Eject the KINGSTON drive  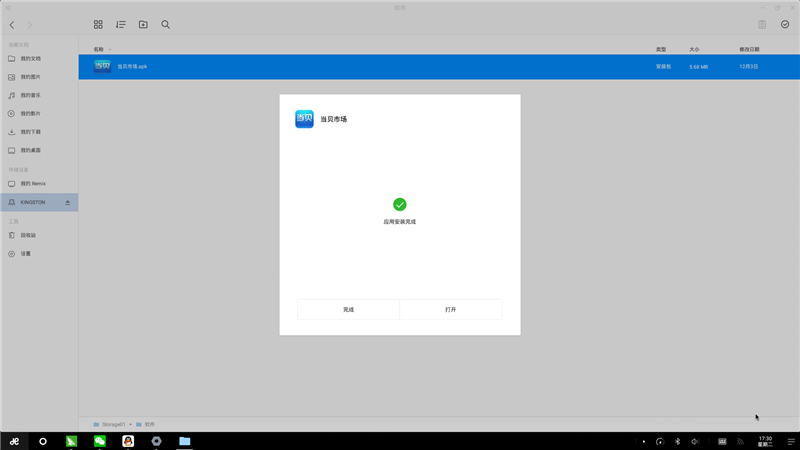tap(67, 203)
